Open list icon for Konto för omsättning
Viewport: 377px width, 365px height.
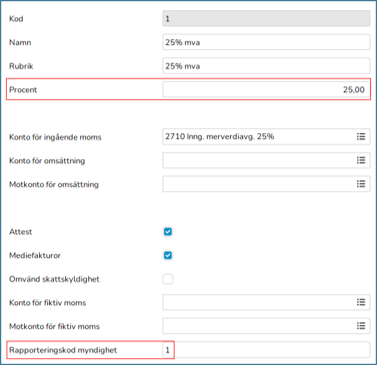(x=361, y=160)
